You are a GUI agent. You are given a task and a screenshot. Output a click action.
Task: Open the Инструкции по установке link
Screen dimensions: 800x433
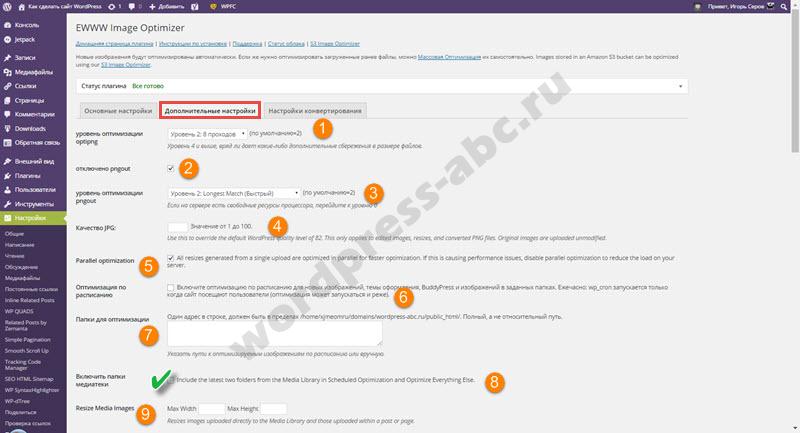pyautogui.click(x=193, y=44)
